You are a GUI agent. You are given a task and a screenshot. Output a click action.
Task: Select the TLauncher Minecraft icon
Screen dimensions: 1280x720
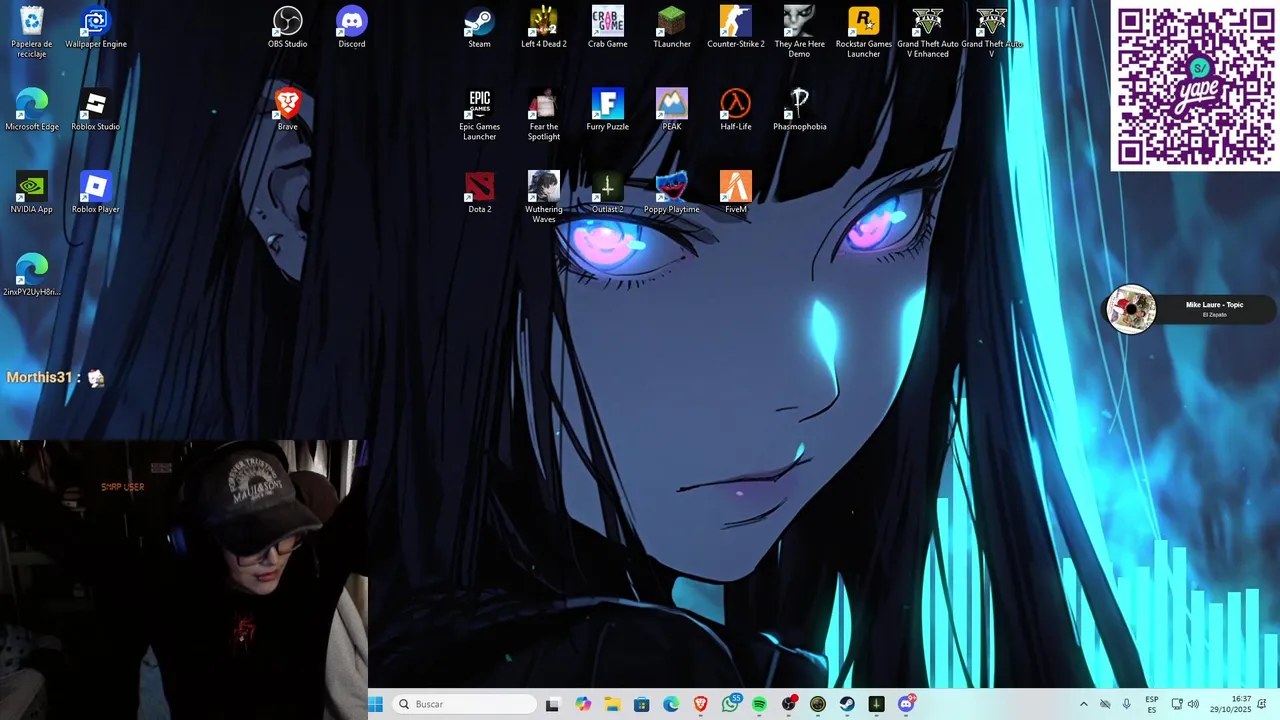(672, 28)
